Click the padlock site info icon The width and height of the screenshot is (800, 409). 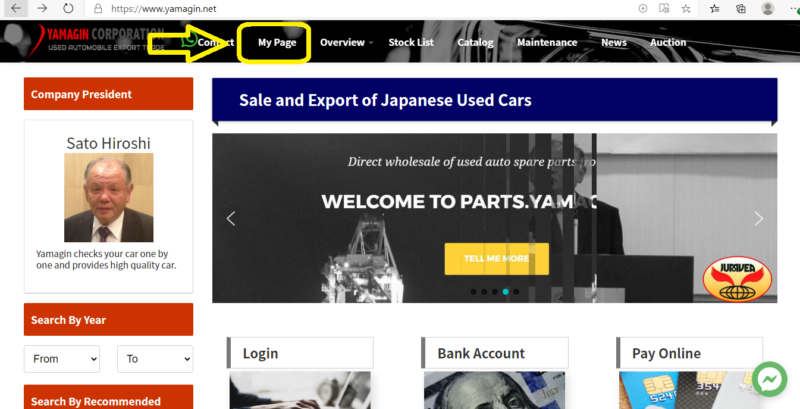pos(98,9)
